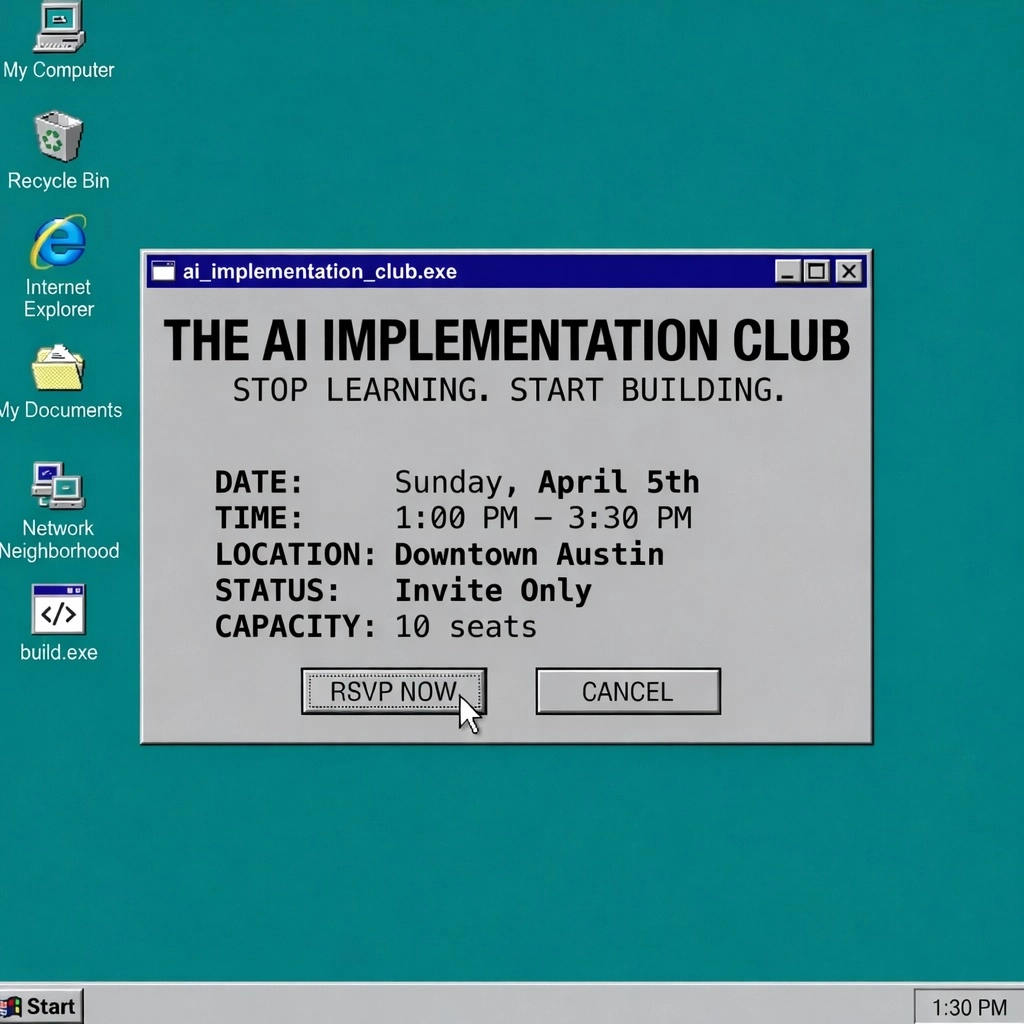This screenshot has height=1024, width=1024.
Task: Click the ai_implementation_club.exe title bar icon
Action: click(x=162, y=271)
